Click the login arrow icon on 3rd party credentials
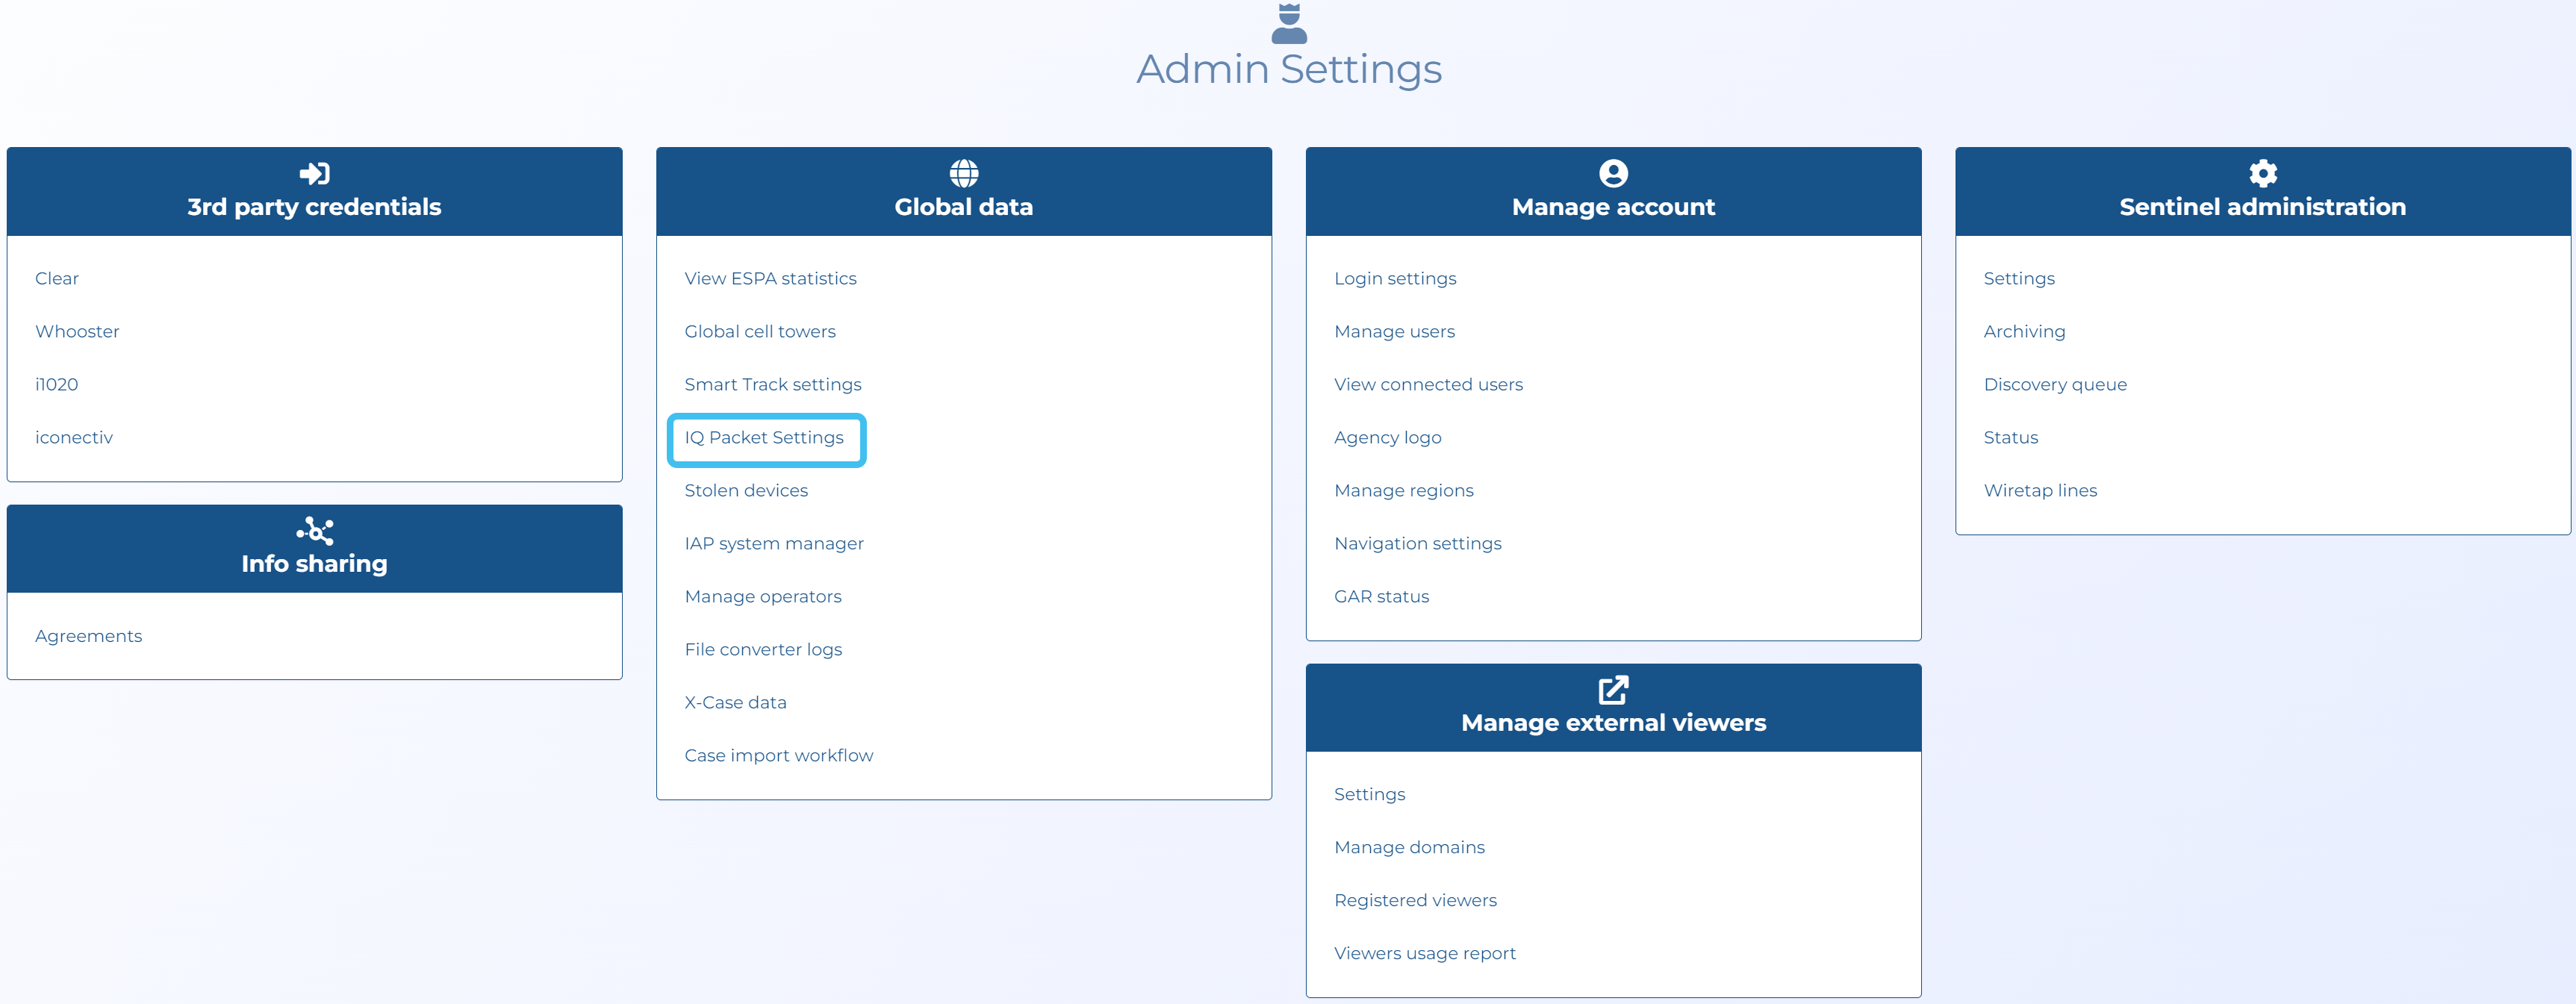Screen dimensions: 2576x1004 (x=314, y=172)
